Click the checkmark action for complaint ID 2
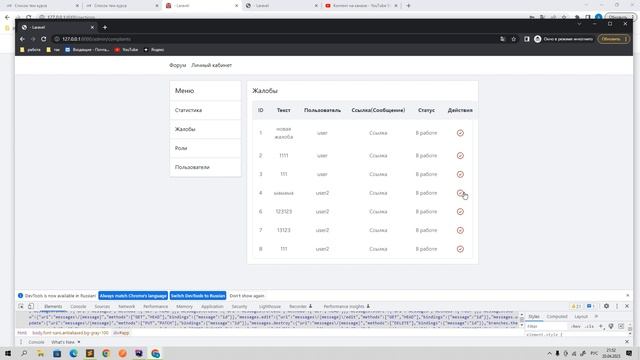 coord(460,156)
